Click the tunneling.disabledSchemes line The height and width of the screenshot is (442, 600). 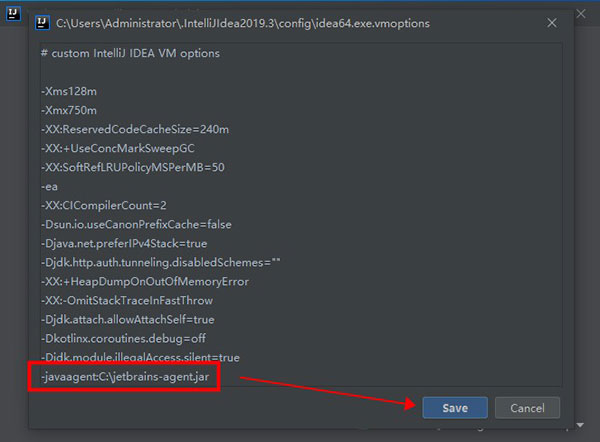coord(161,263)
